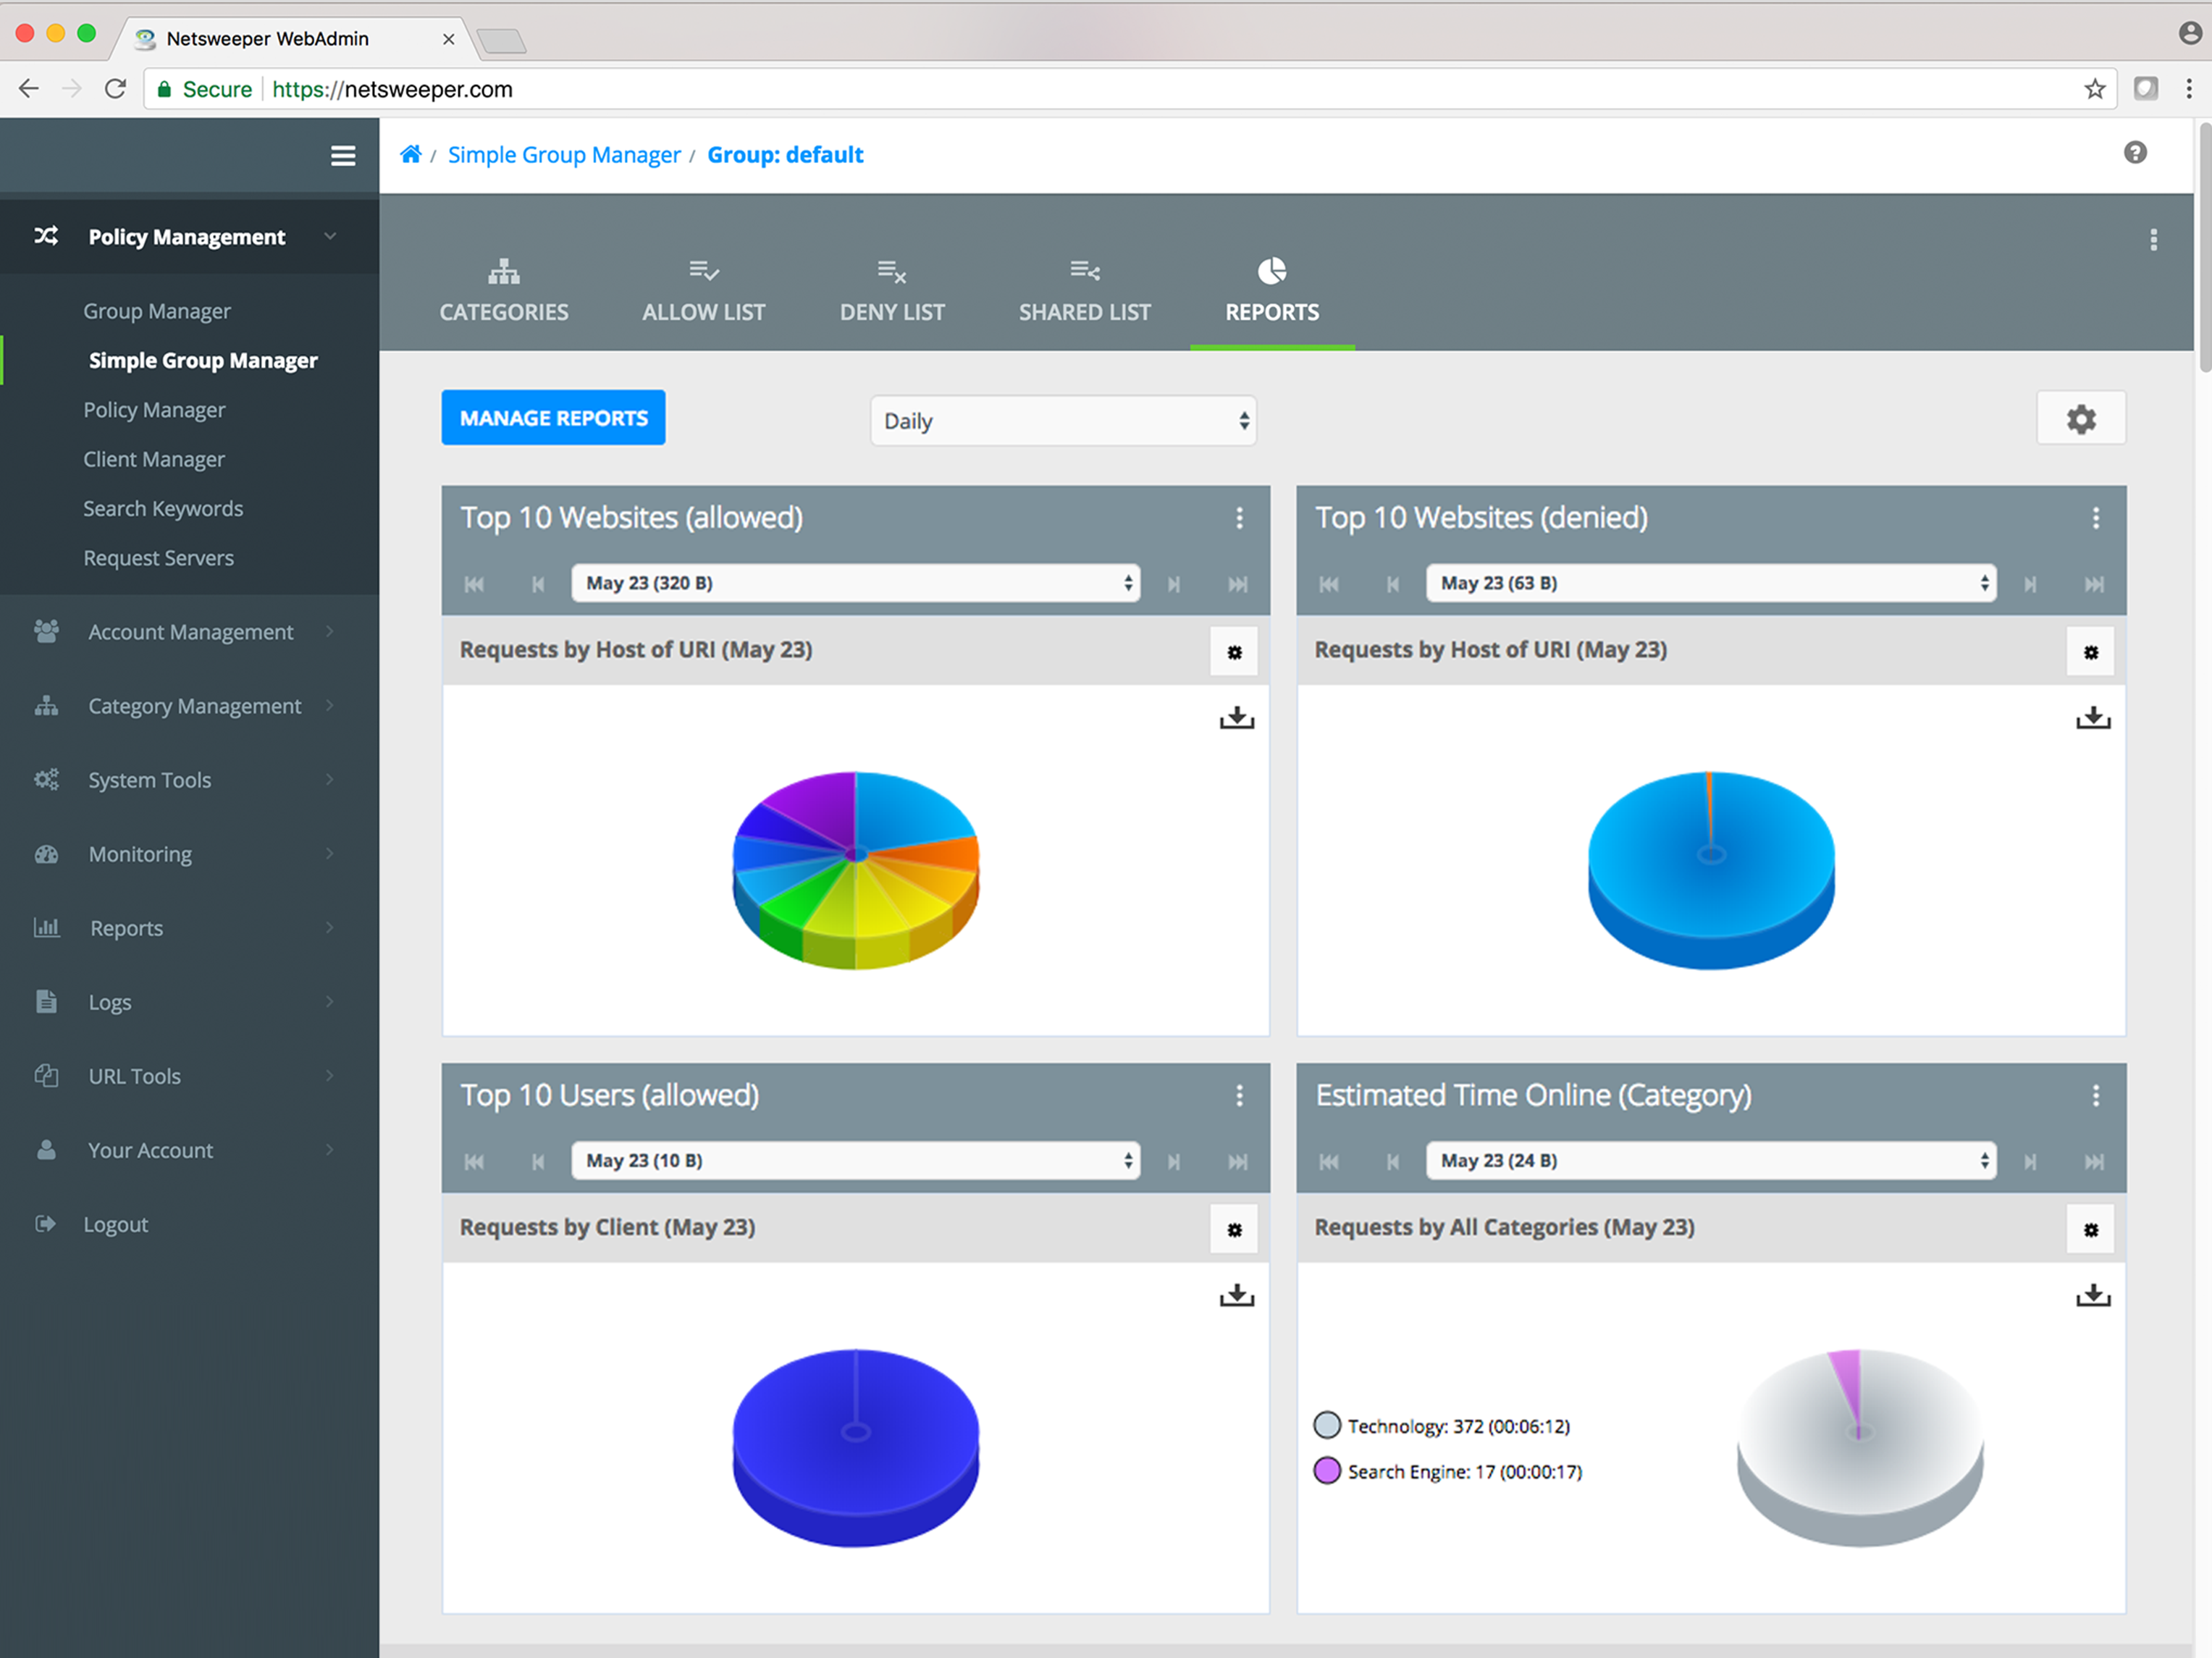2212x1658 pixels.
Task: Open Simple Group Manager breadcrumb link
Action: [563, 155]
